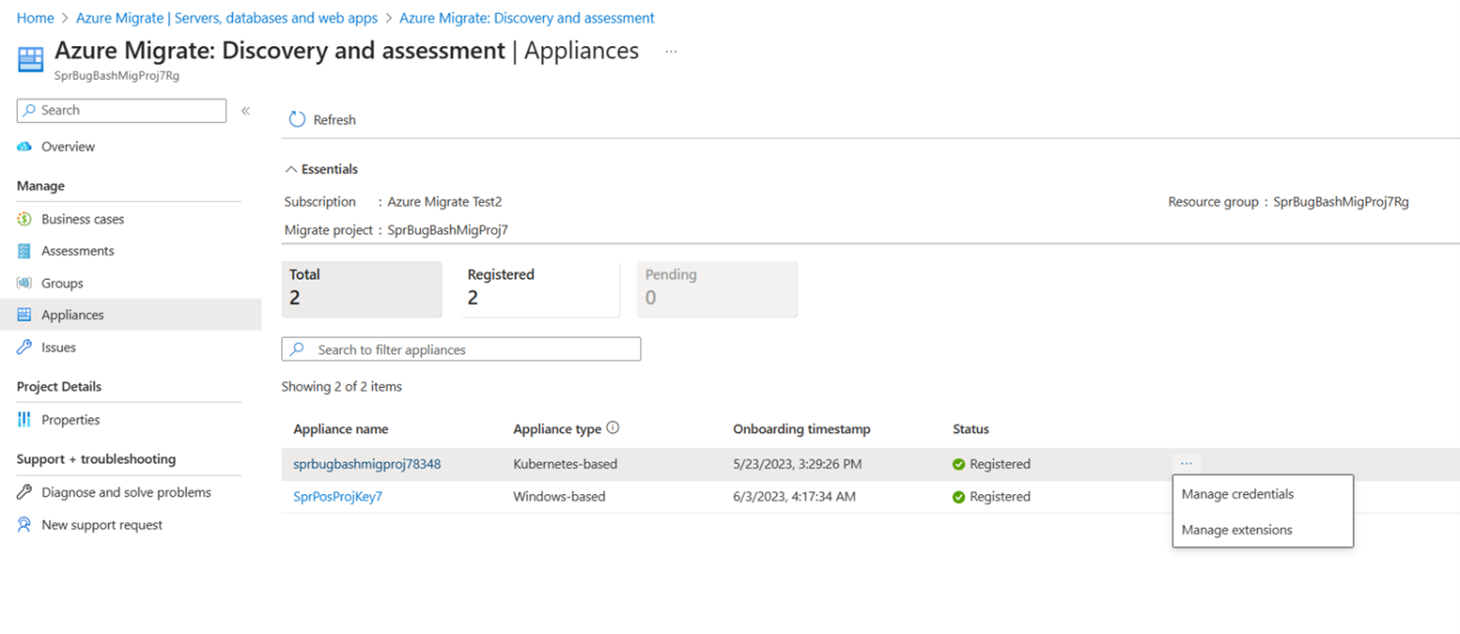Collapse the Essentials section
This screenshot has height=634, width=1460.
pyautogui.click(x=291, y=169)
